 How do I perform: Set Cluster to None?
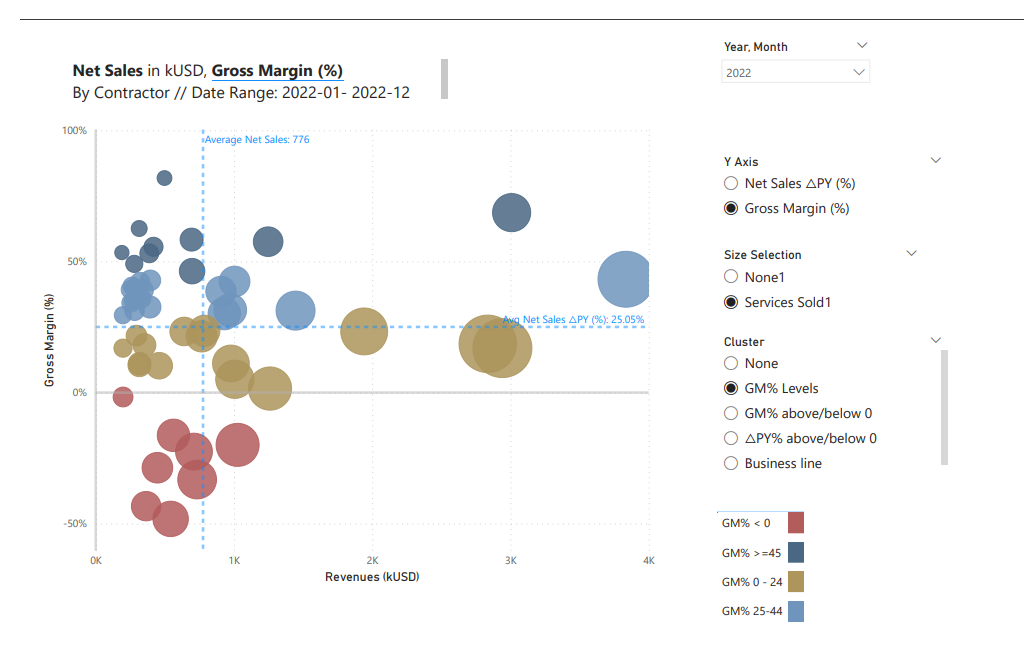coord(731,363)
